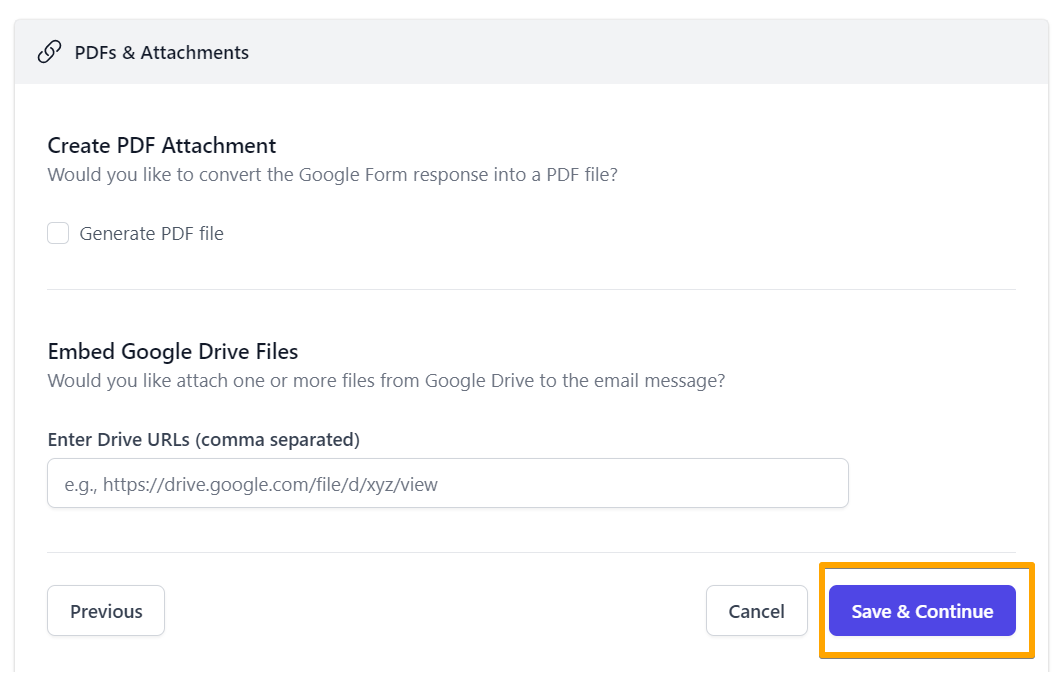Click the PDF conversion question description text
The image size is (1057, 673).
click(x=332, y=175)
